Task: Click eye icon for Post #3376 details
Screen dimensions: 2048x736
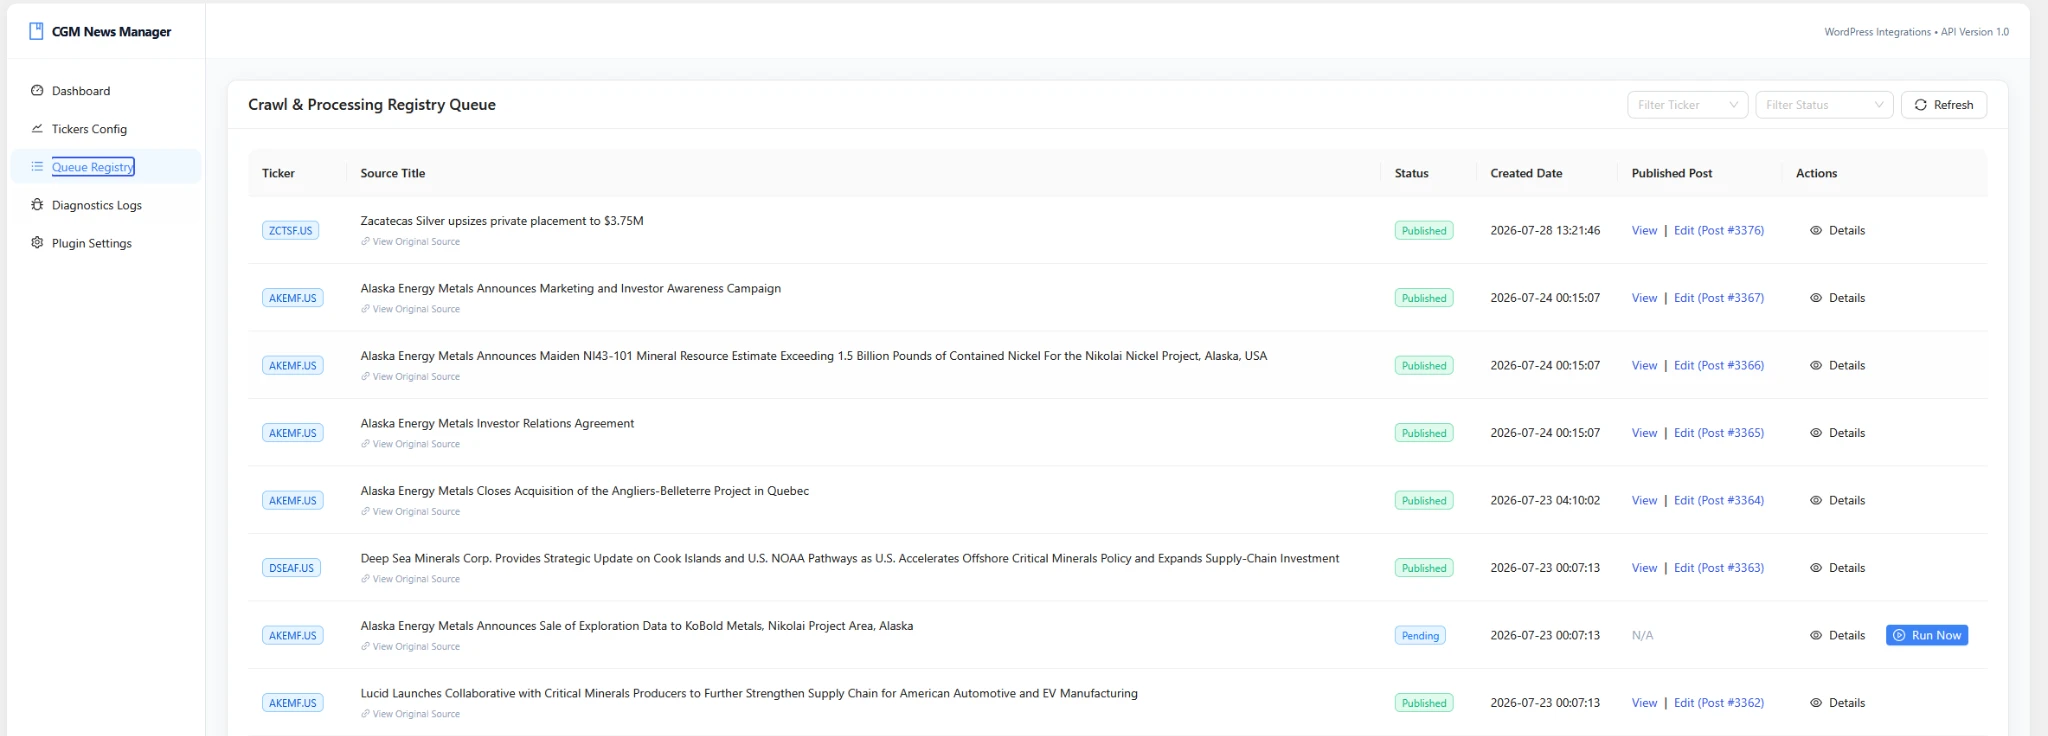Action: pyautogui.click(x=1816, y=230)
